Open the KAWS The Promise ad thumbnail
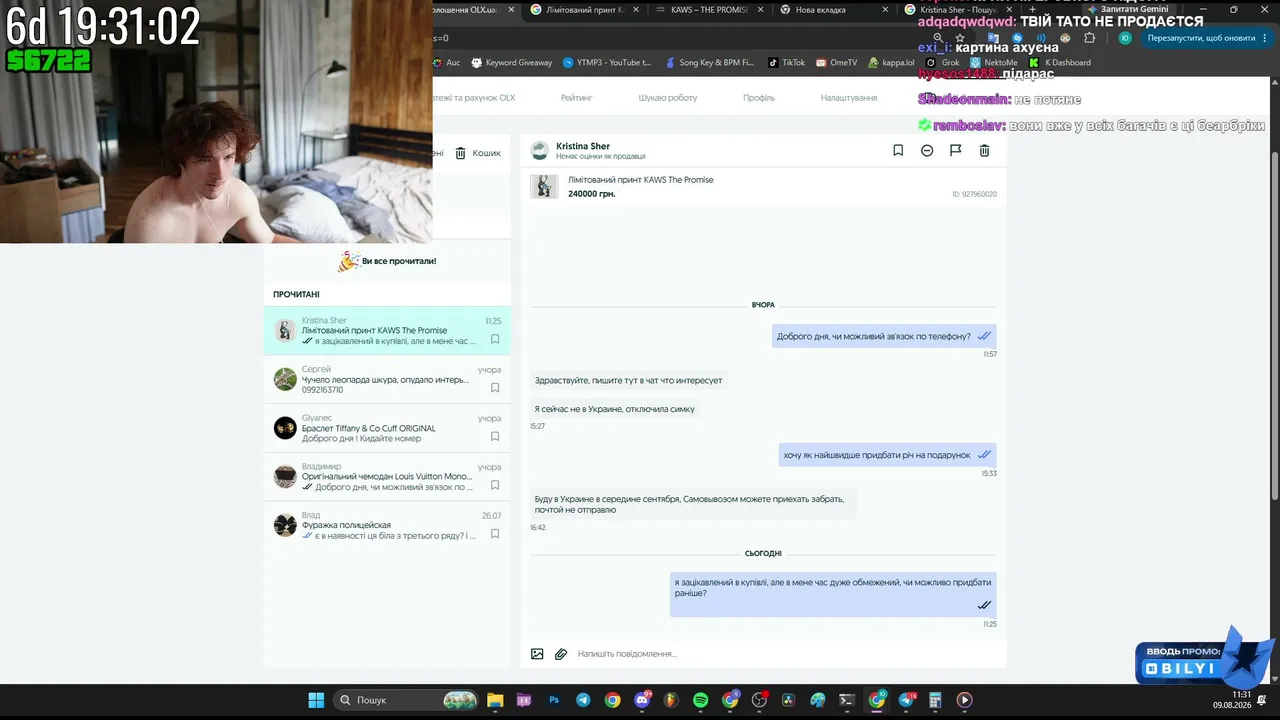 point(544,187)
